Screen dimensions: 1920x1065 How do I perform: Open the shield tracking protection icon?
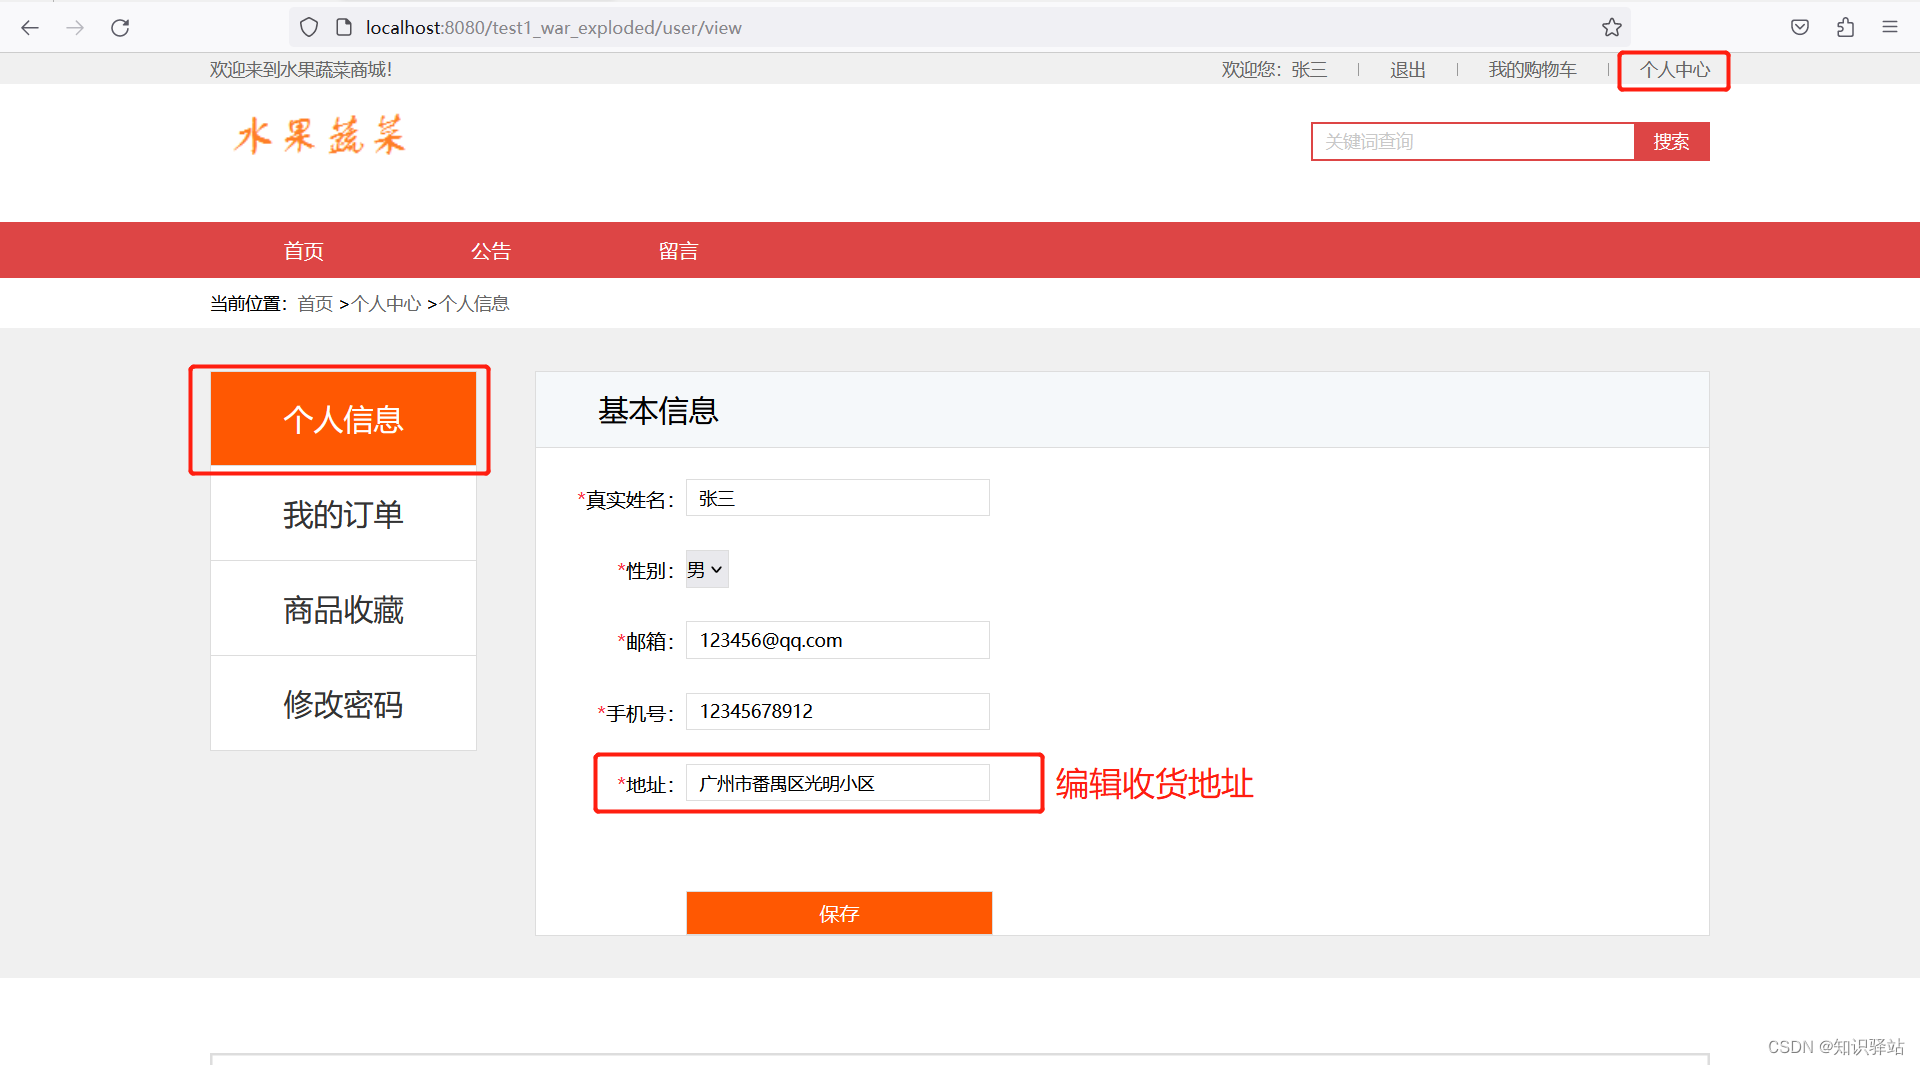pos(309,28)
